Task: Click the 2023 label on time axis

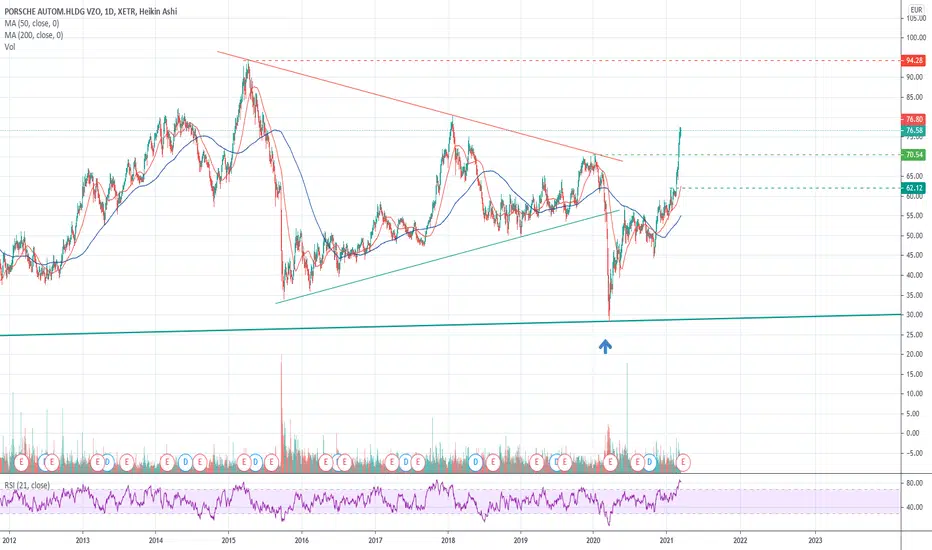Action: click(816, 540)
